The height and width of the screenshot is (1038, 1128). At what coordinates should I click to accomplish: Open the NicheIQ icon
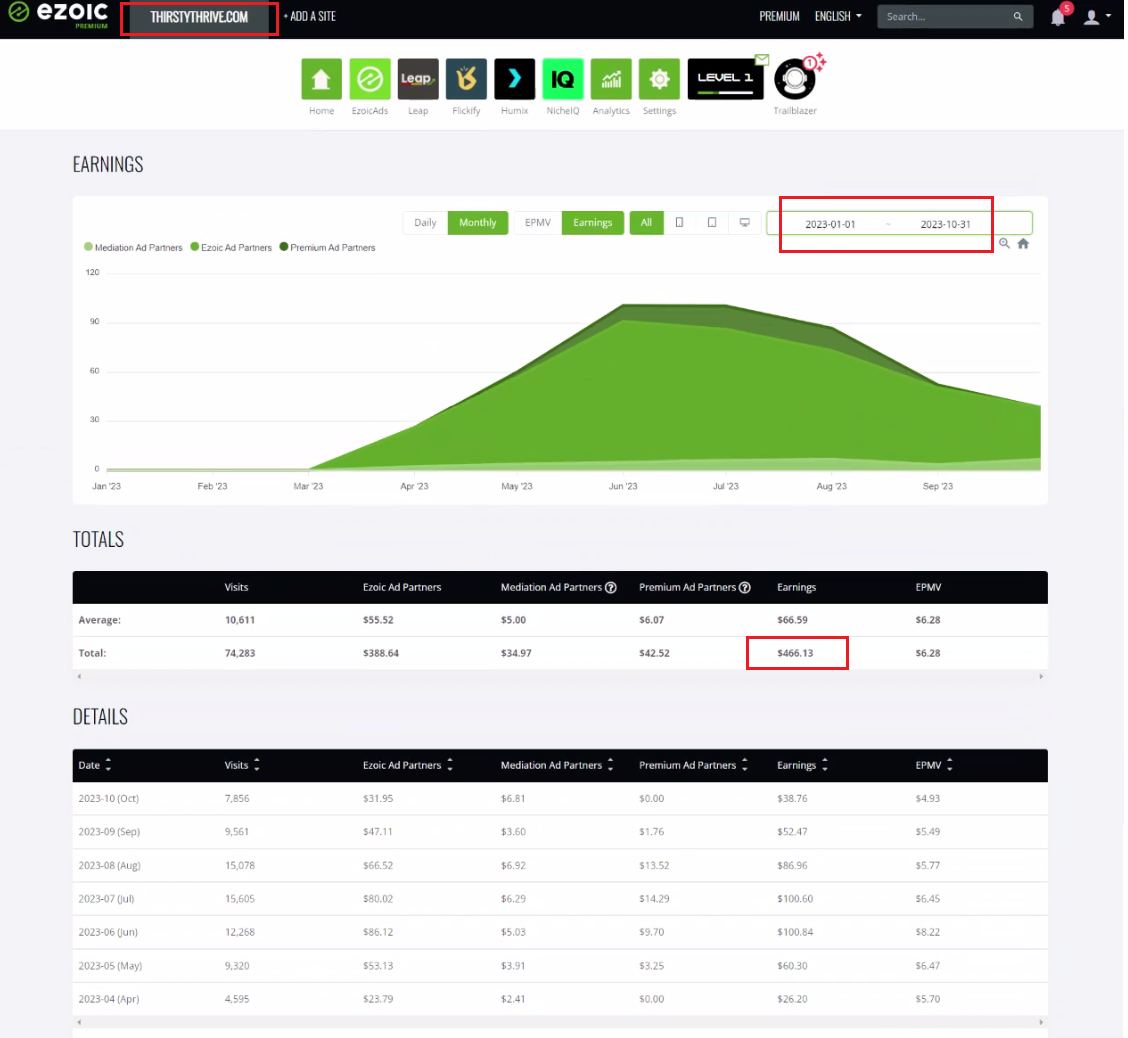click(563, 79)
